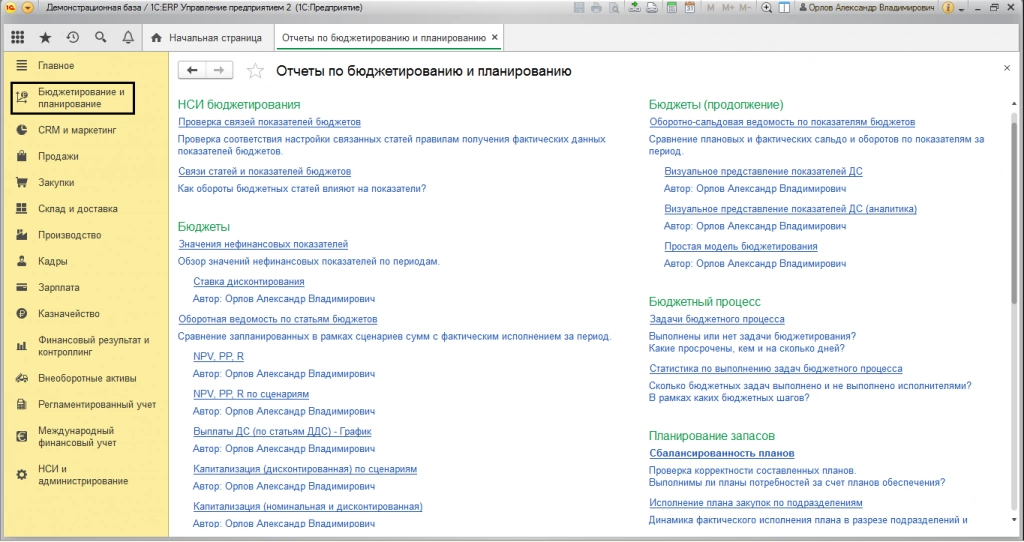Click the Print preview icon

point(613,8)
